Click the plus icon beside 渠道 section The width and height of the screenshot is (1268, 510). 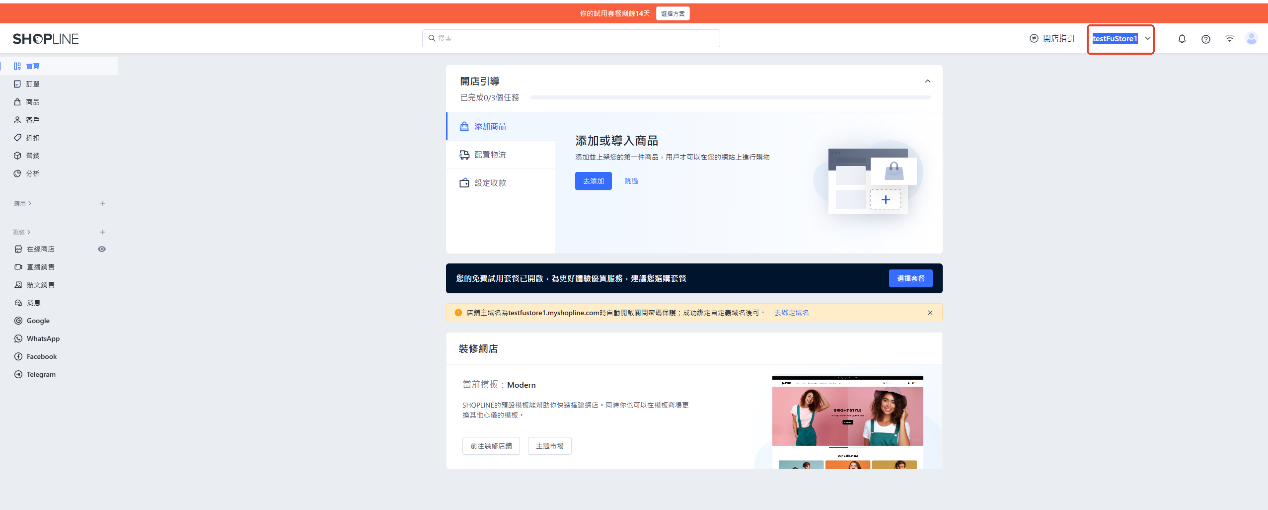102,231
